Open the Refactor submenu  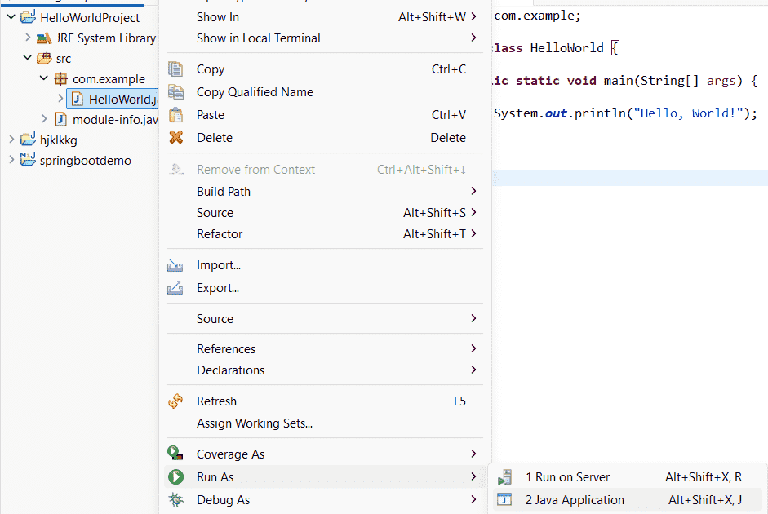(x=324, y=234)
